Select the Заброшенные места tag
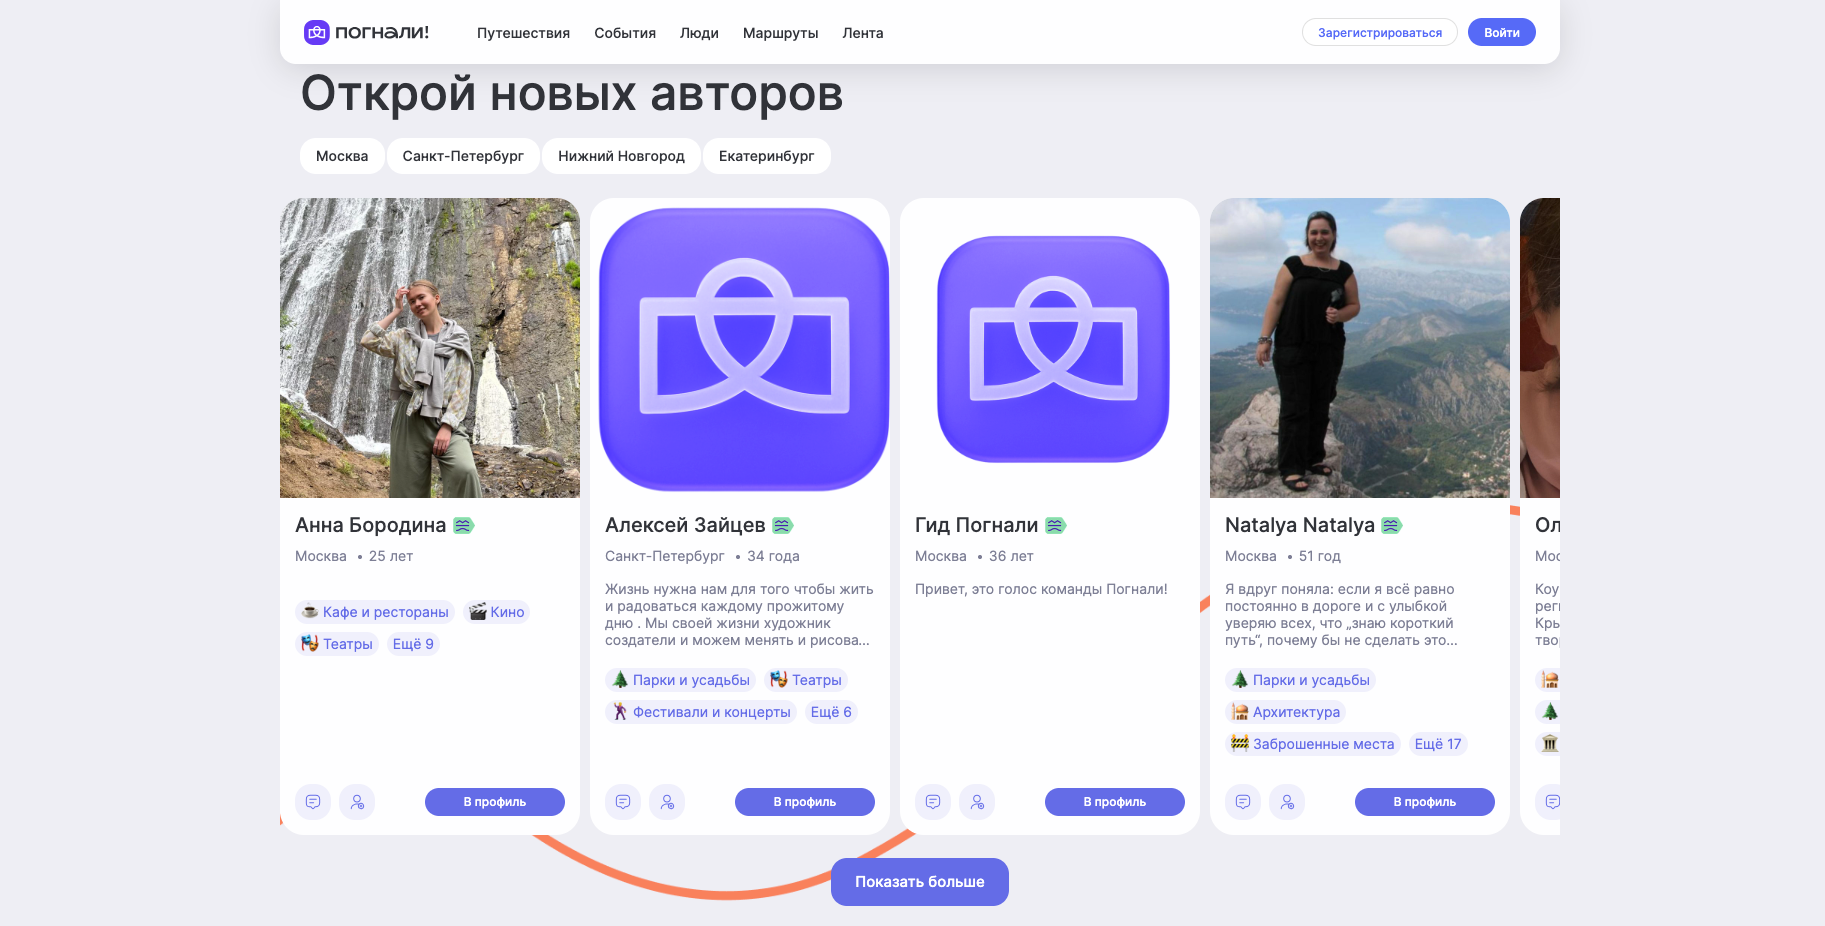1825x926 pixels. (x=1312, y=744)
